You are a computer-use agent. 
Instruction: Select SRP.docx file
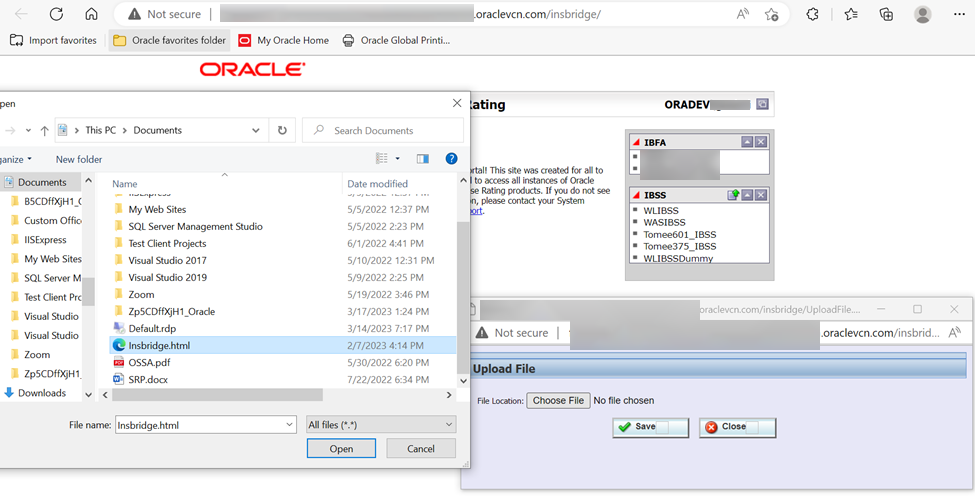(x=283, y=380)
